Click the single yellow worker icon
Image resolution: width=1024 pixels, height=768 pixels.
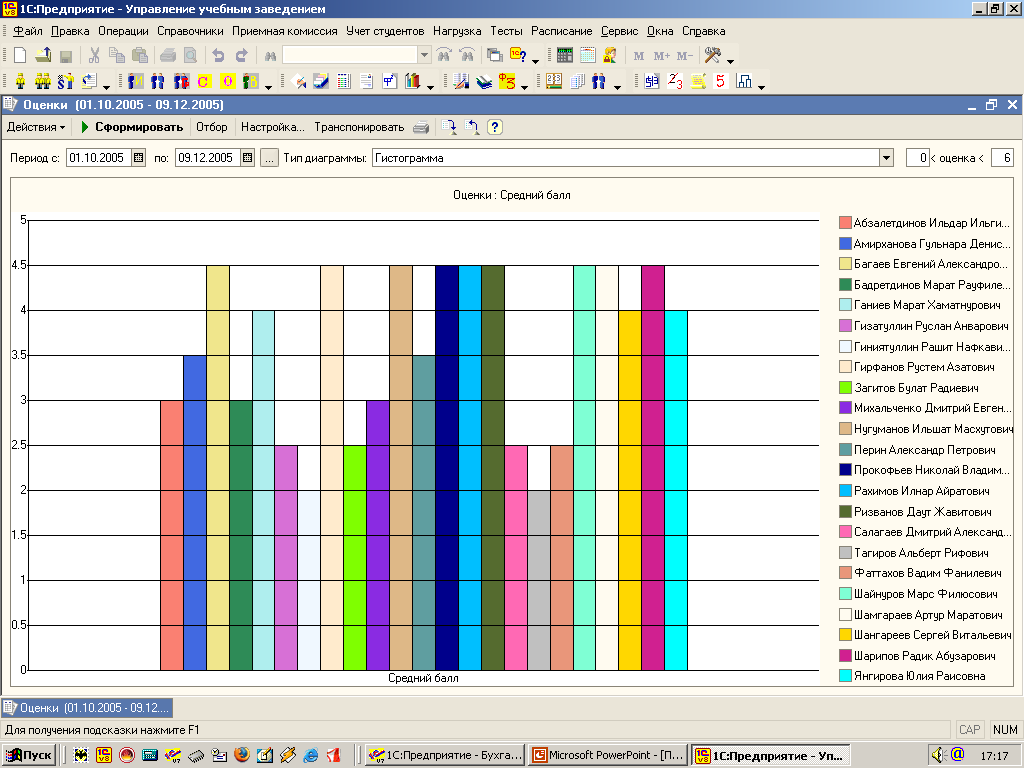pyautogui.click(x=20, y=82)
